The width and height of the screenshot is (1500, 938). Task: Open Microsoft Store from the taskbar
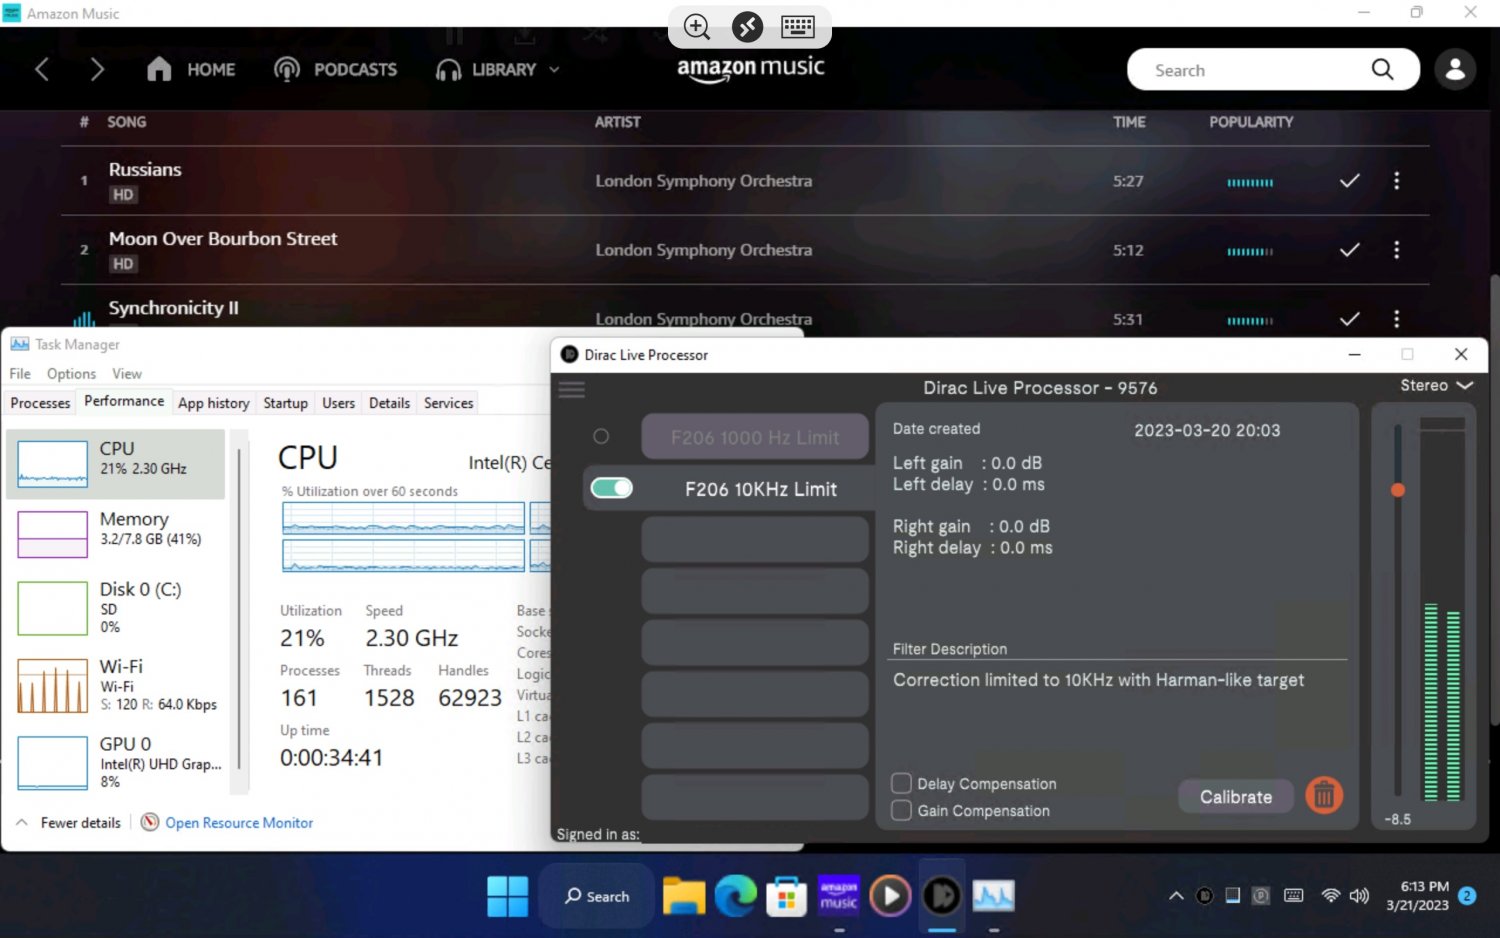787,896
